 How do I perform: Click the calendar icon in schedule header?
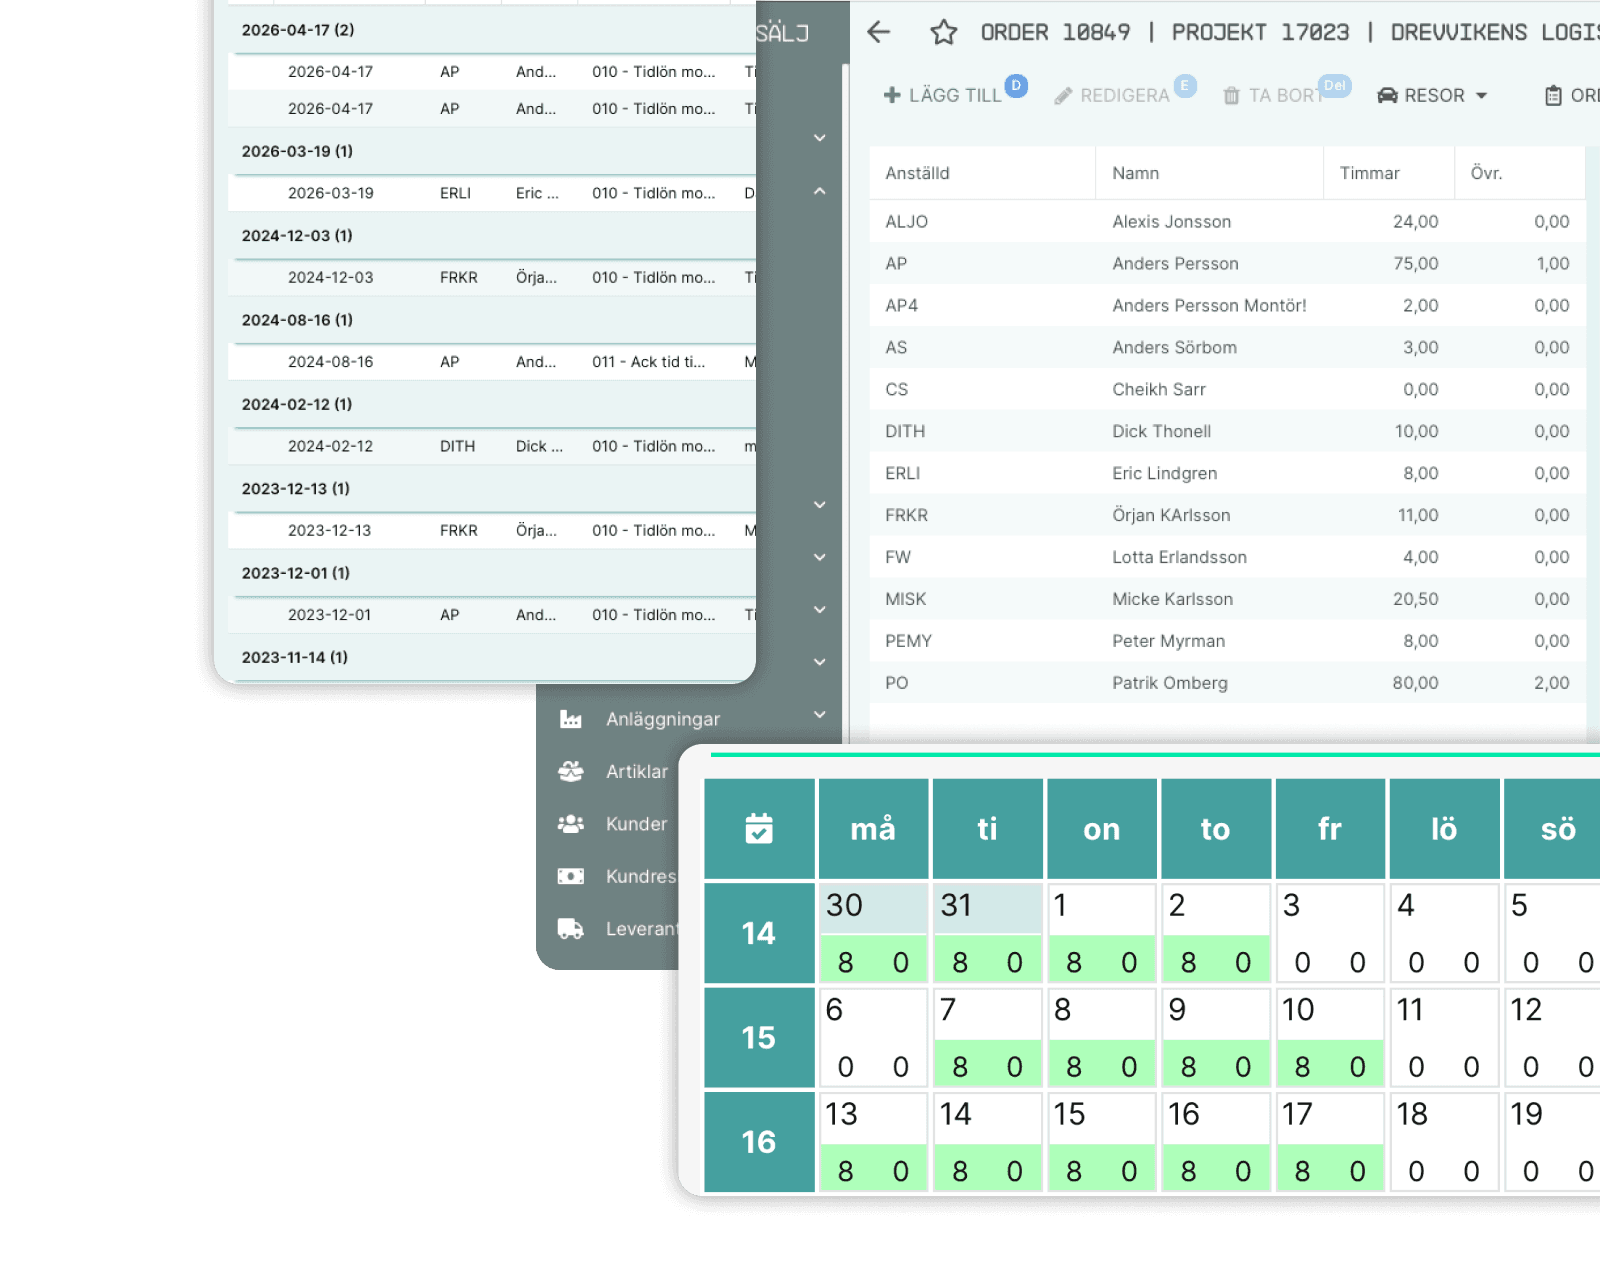(759, 828)
